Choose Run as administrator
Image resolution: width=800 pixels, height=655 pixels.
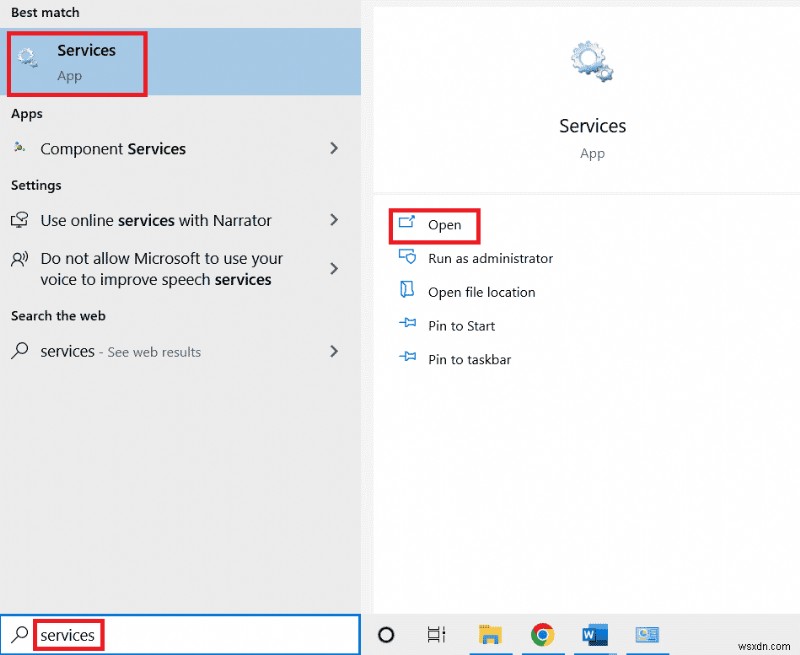[490, 259]
